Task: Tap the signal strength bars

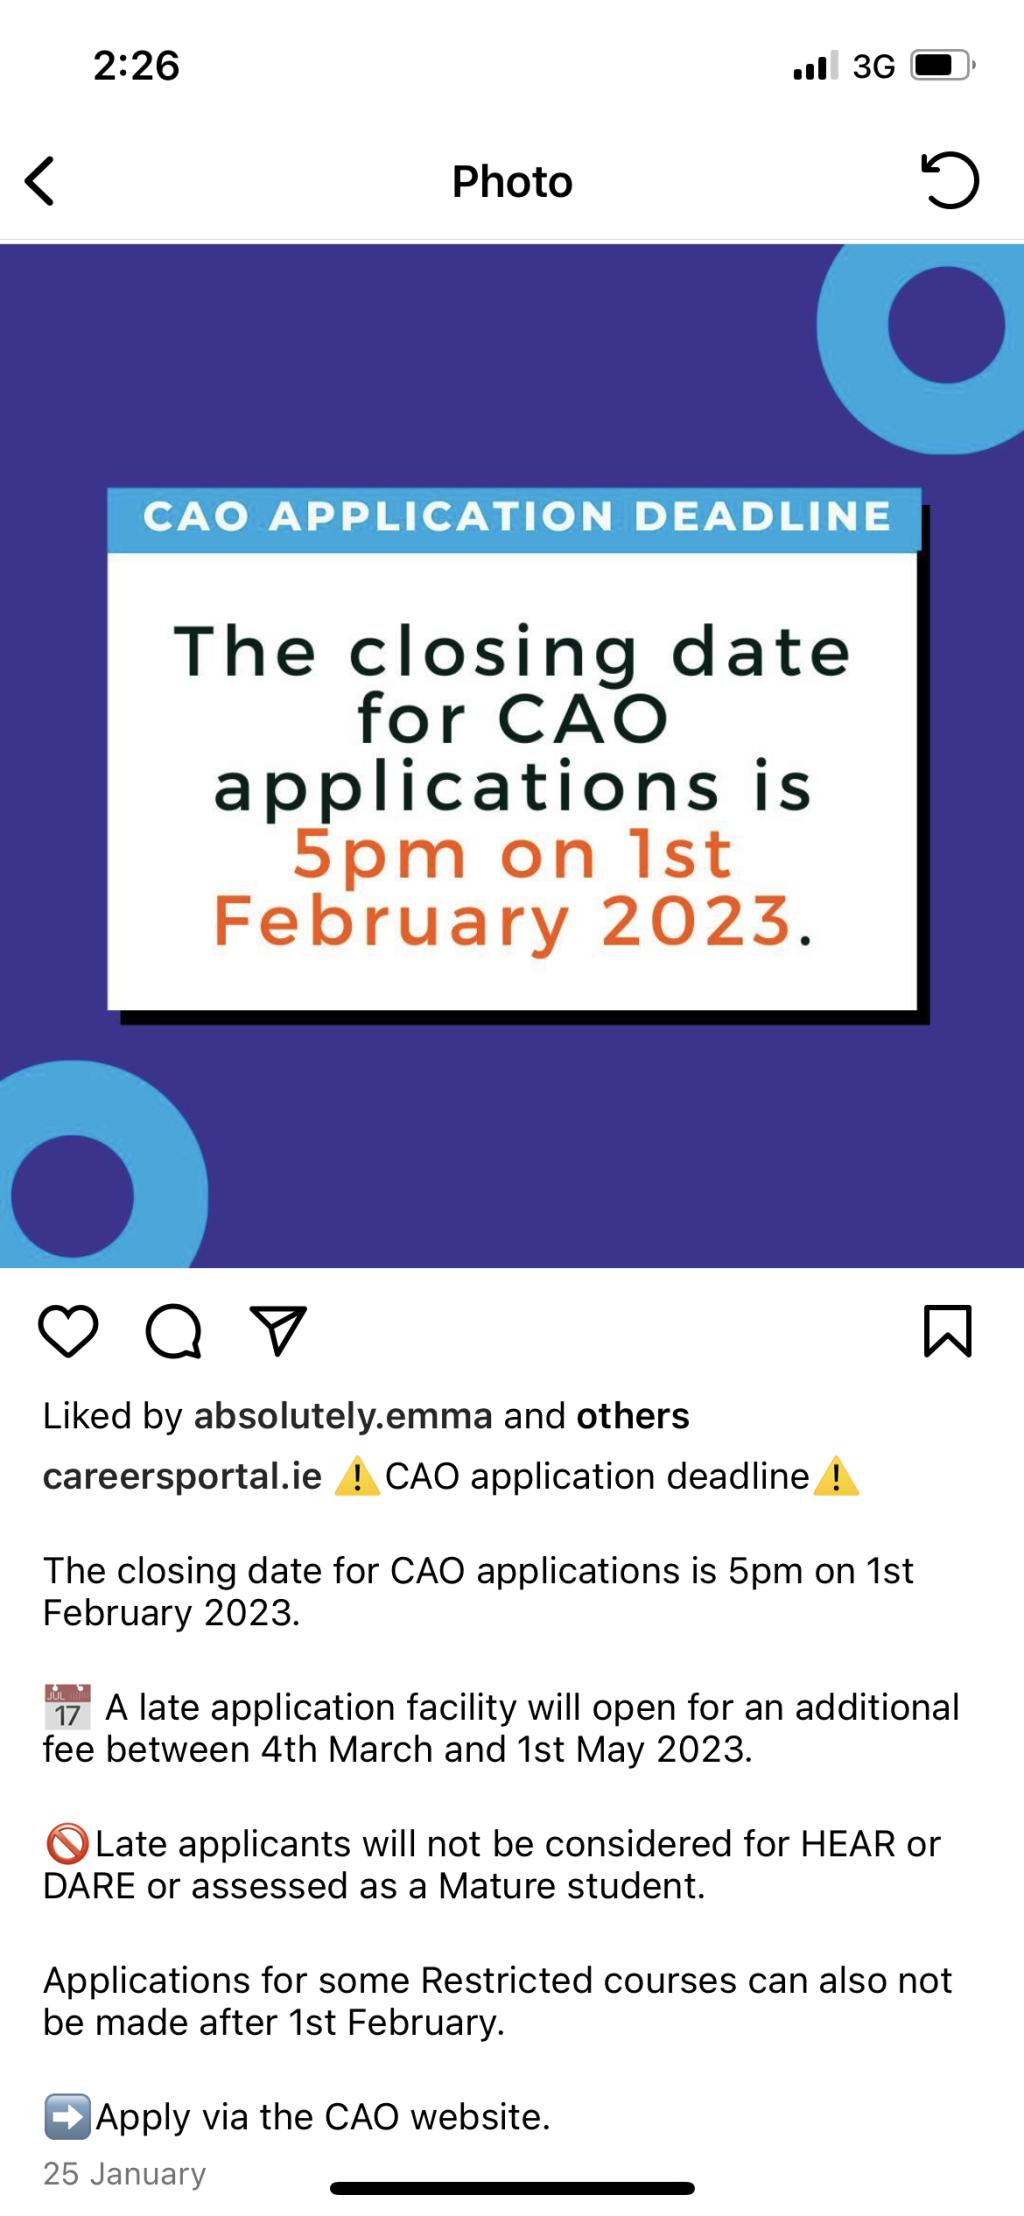Action: point(816,66)
